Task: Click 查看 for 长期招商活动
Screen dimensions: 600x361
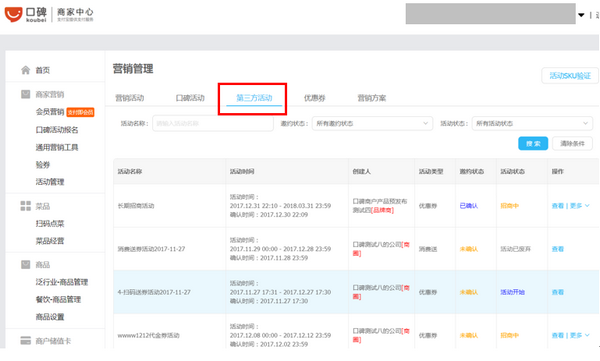Action: click(x=558, y=206)
